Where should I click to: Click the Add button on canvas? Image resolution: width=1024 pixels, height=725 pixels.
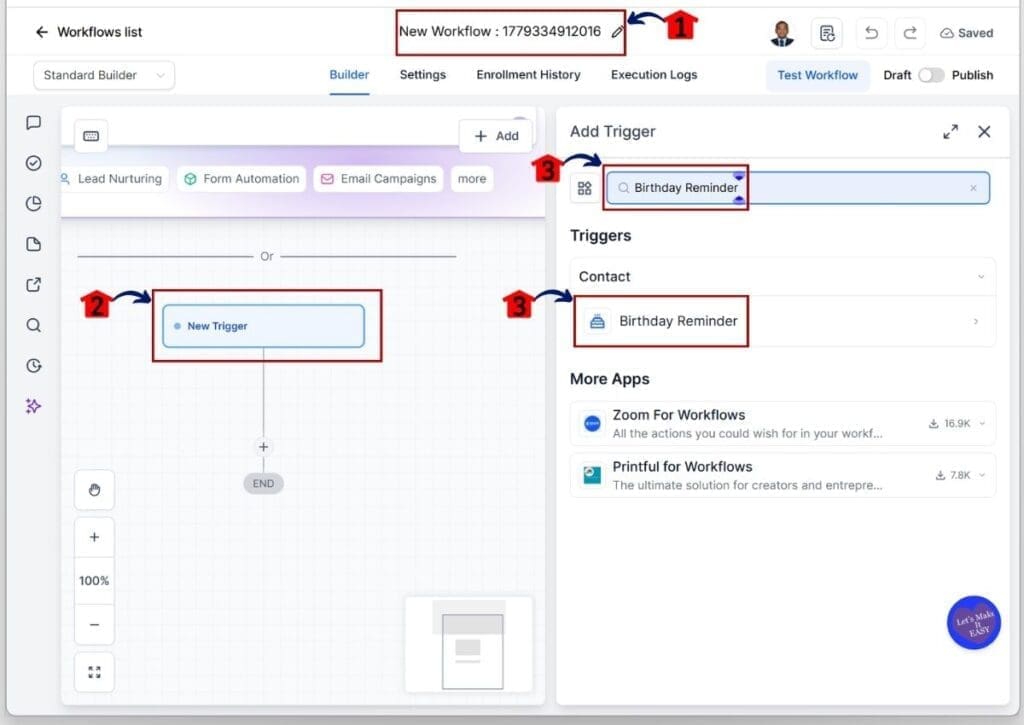(x=496, y=136)
